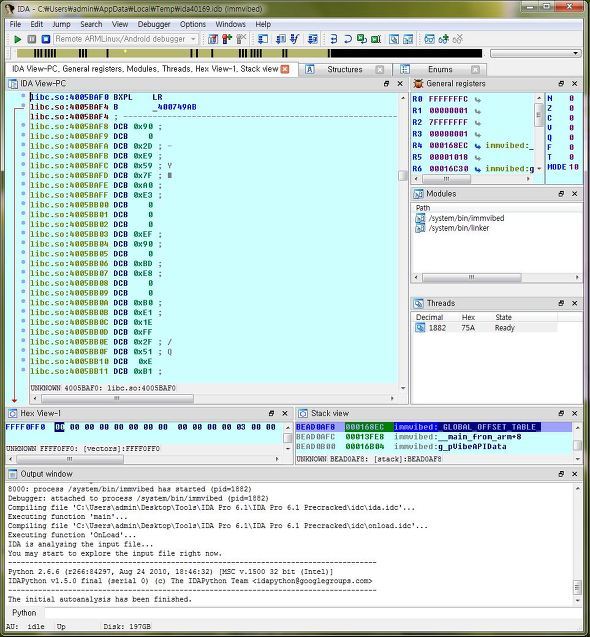Click the run to cursor toolbar icon
The height and width of the screenshot is (637, 590).
[x=313, y=39]
